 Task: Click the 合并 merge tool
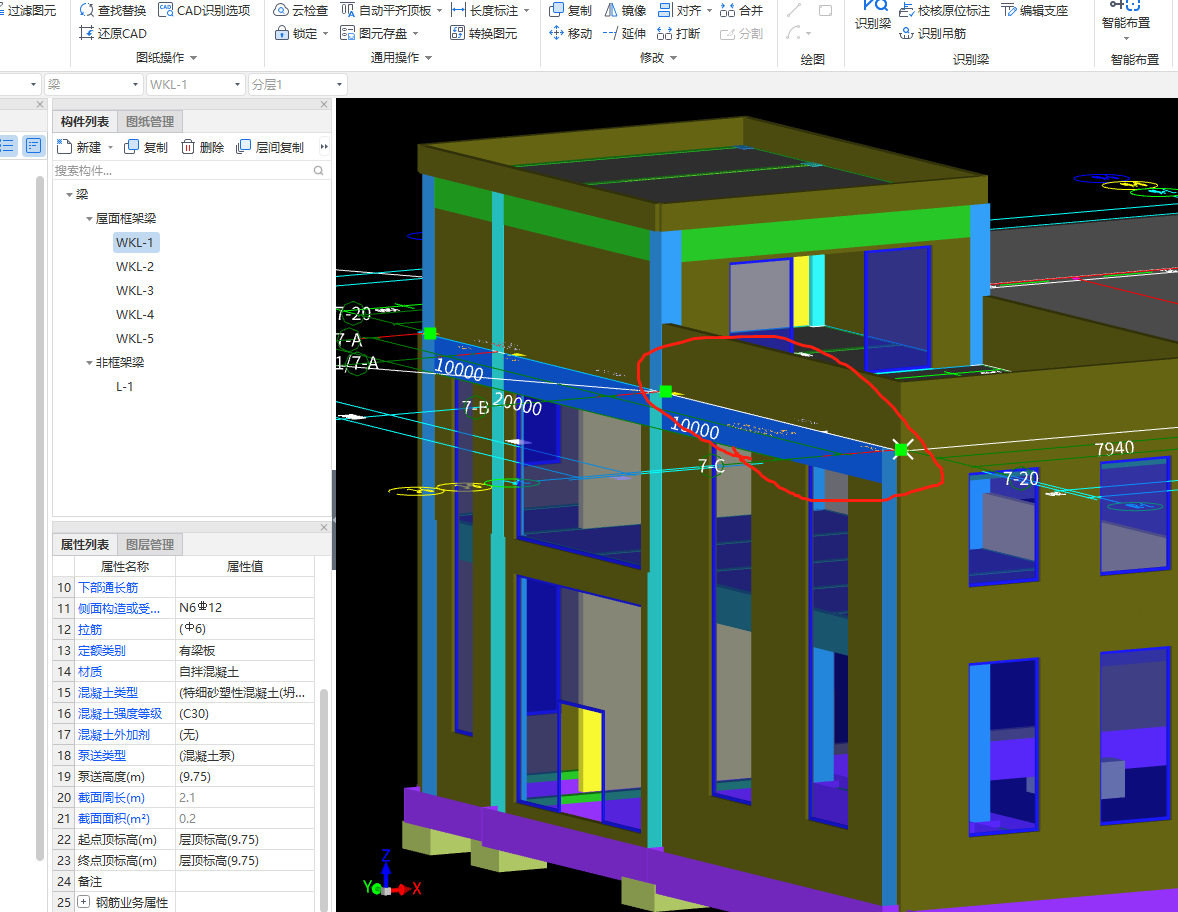click(741, 11)
